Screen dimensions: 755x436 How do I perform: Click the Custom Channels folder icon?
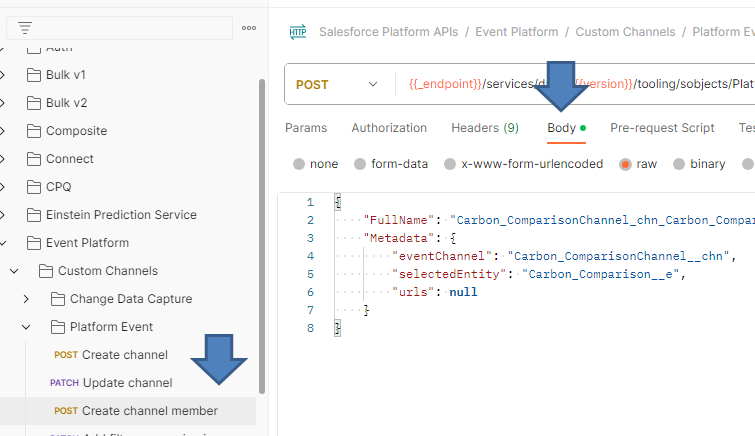coord(46,271)
